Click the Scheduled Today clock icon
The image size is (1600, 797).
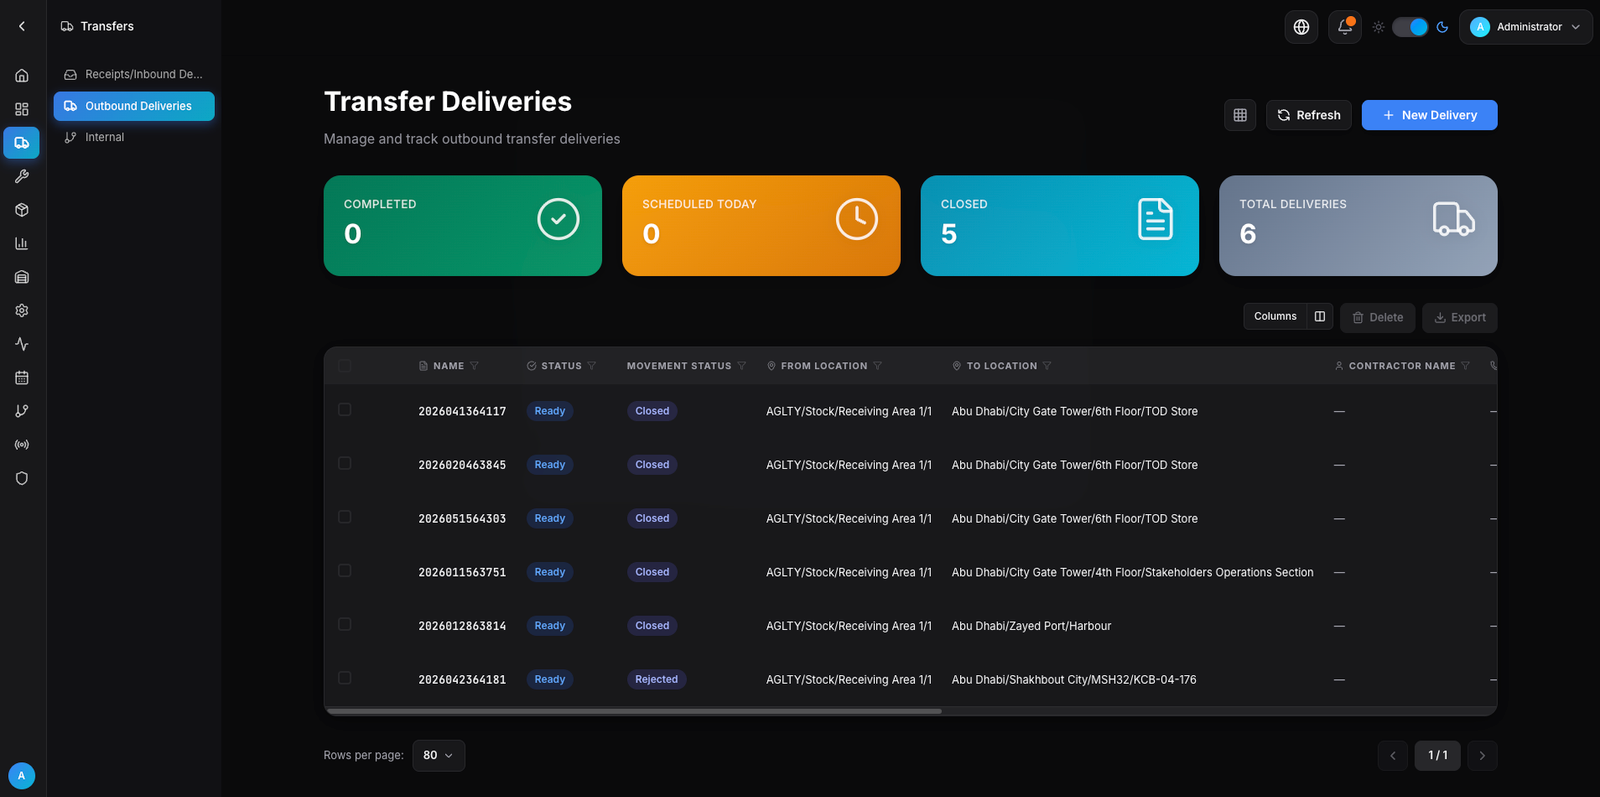point(857,219)
